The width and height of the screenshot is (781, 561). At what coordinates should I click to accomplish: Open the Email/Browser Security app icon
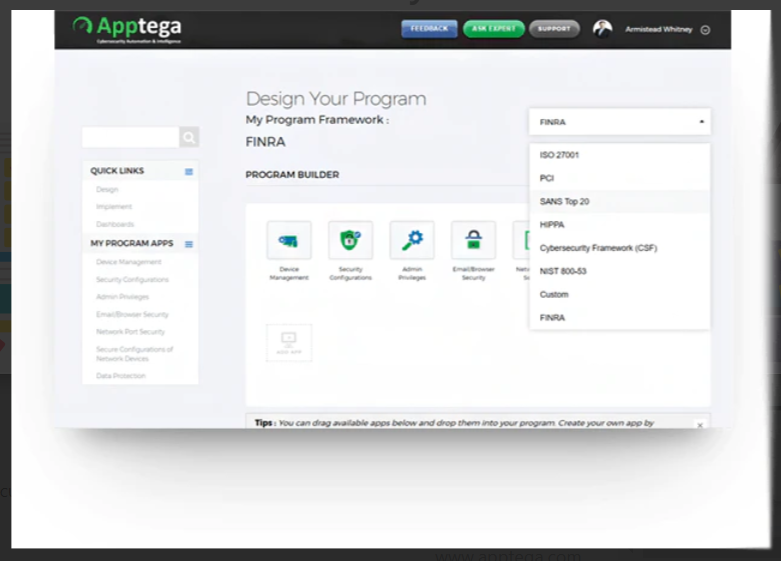474,240
